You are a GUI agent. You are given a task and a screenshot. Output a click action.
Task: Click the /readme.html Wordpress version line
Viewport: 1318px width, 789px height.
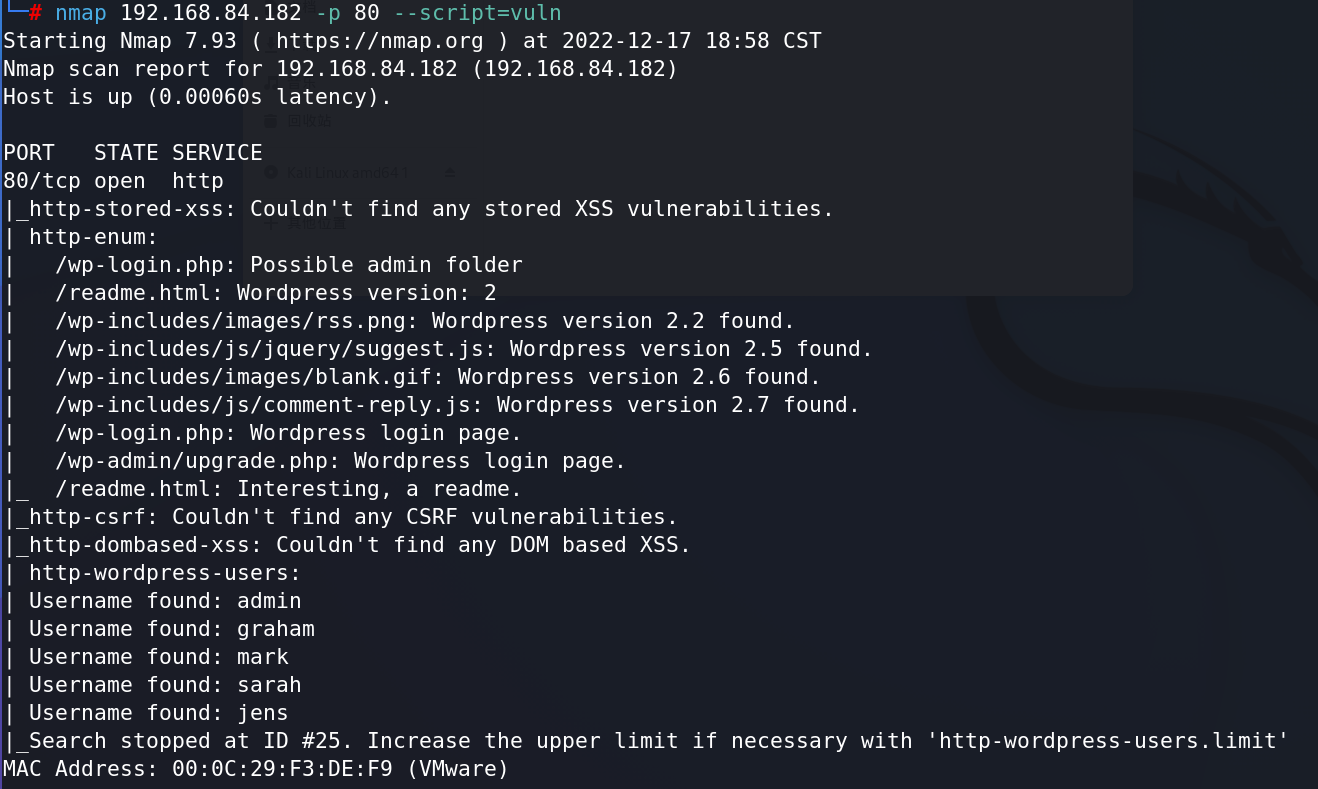(x=276, y=293)
